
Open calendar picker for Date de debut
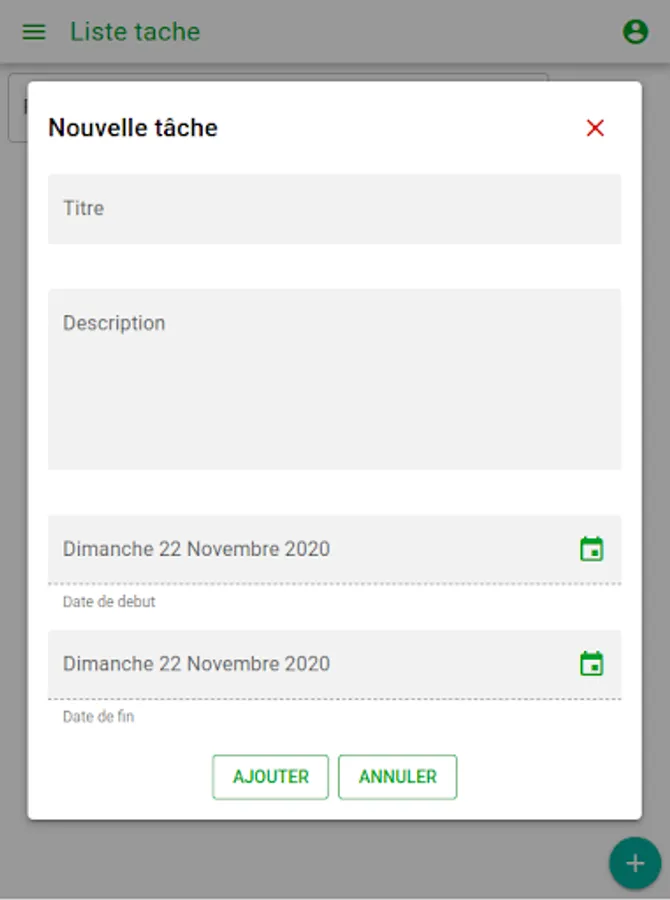tap(592, 549)
